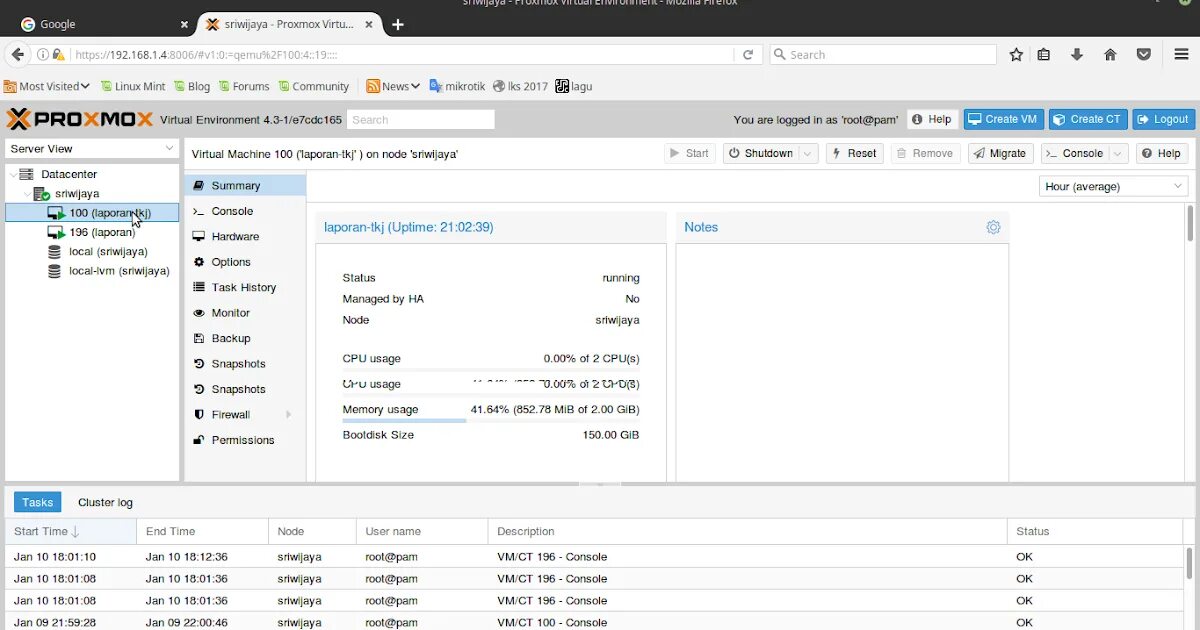1200x630 pixels.
Task: Open the Hardware tab
Action: [x=245, y=237]
